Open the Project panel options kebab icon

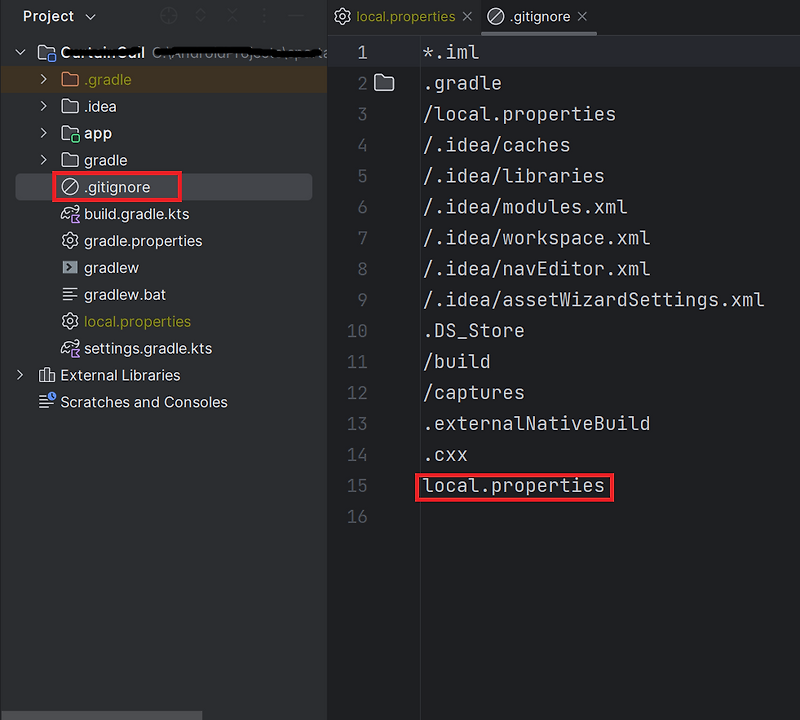click(x=265, y=15)
